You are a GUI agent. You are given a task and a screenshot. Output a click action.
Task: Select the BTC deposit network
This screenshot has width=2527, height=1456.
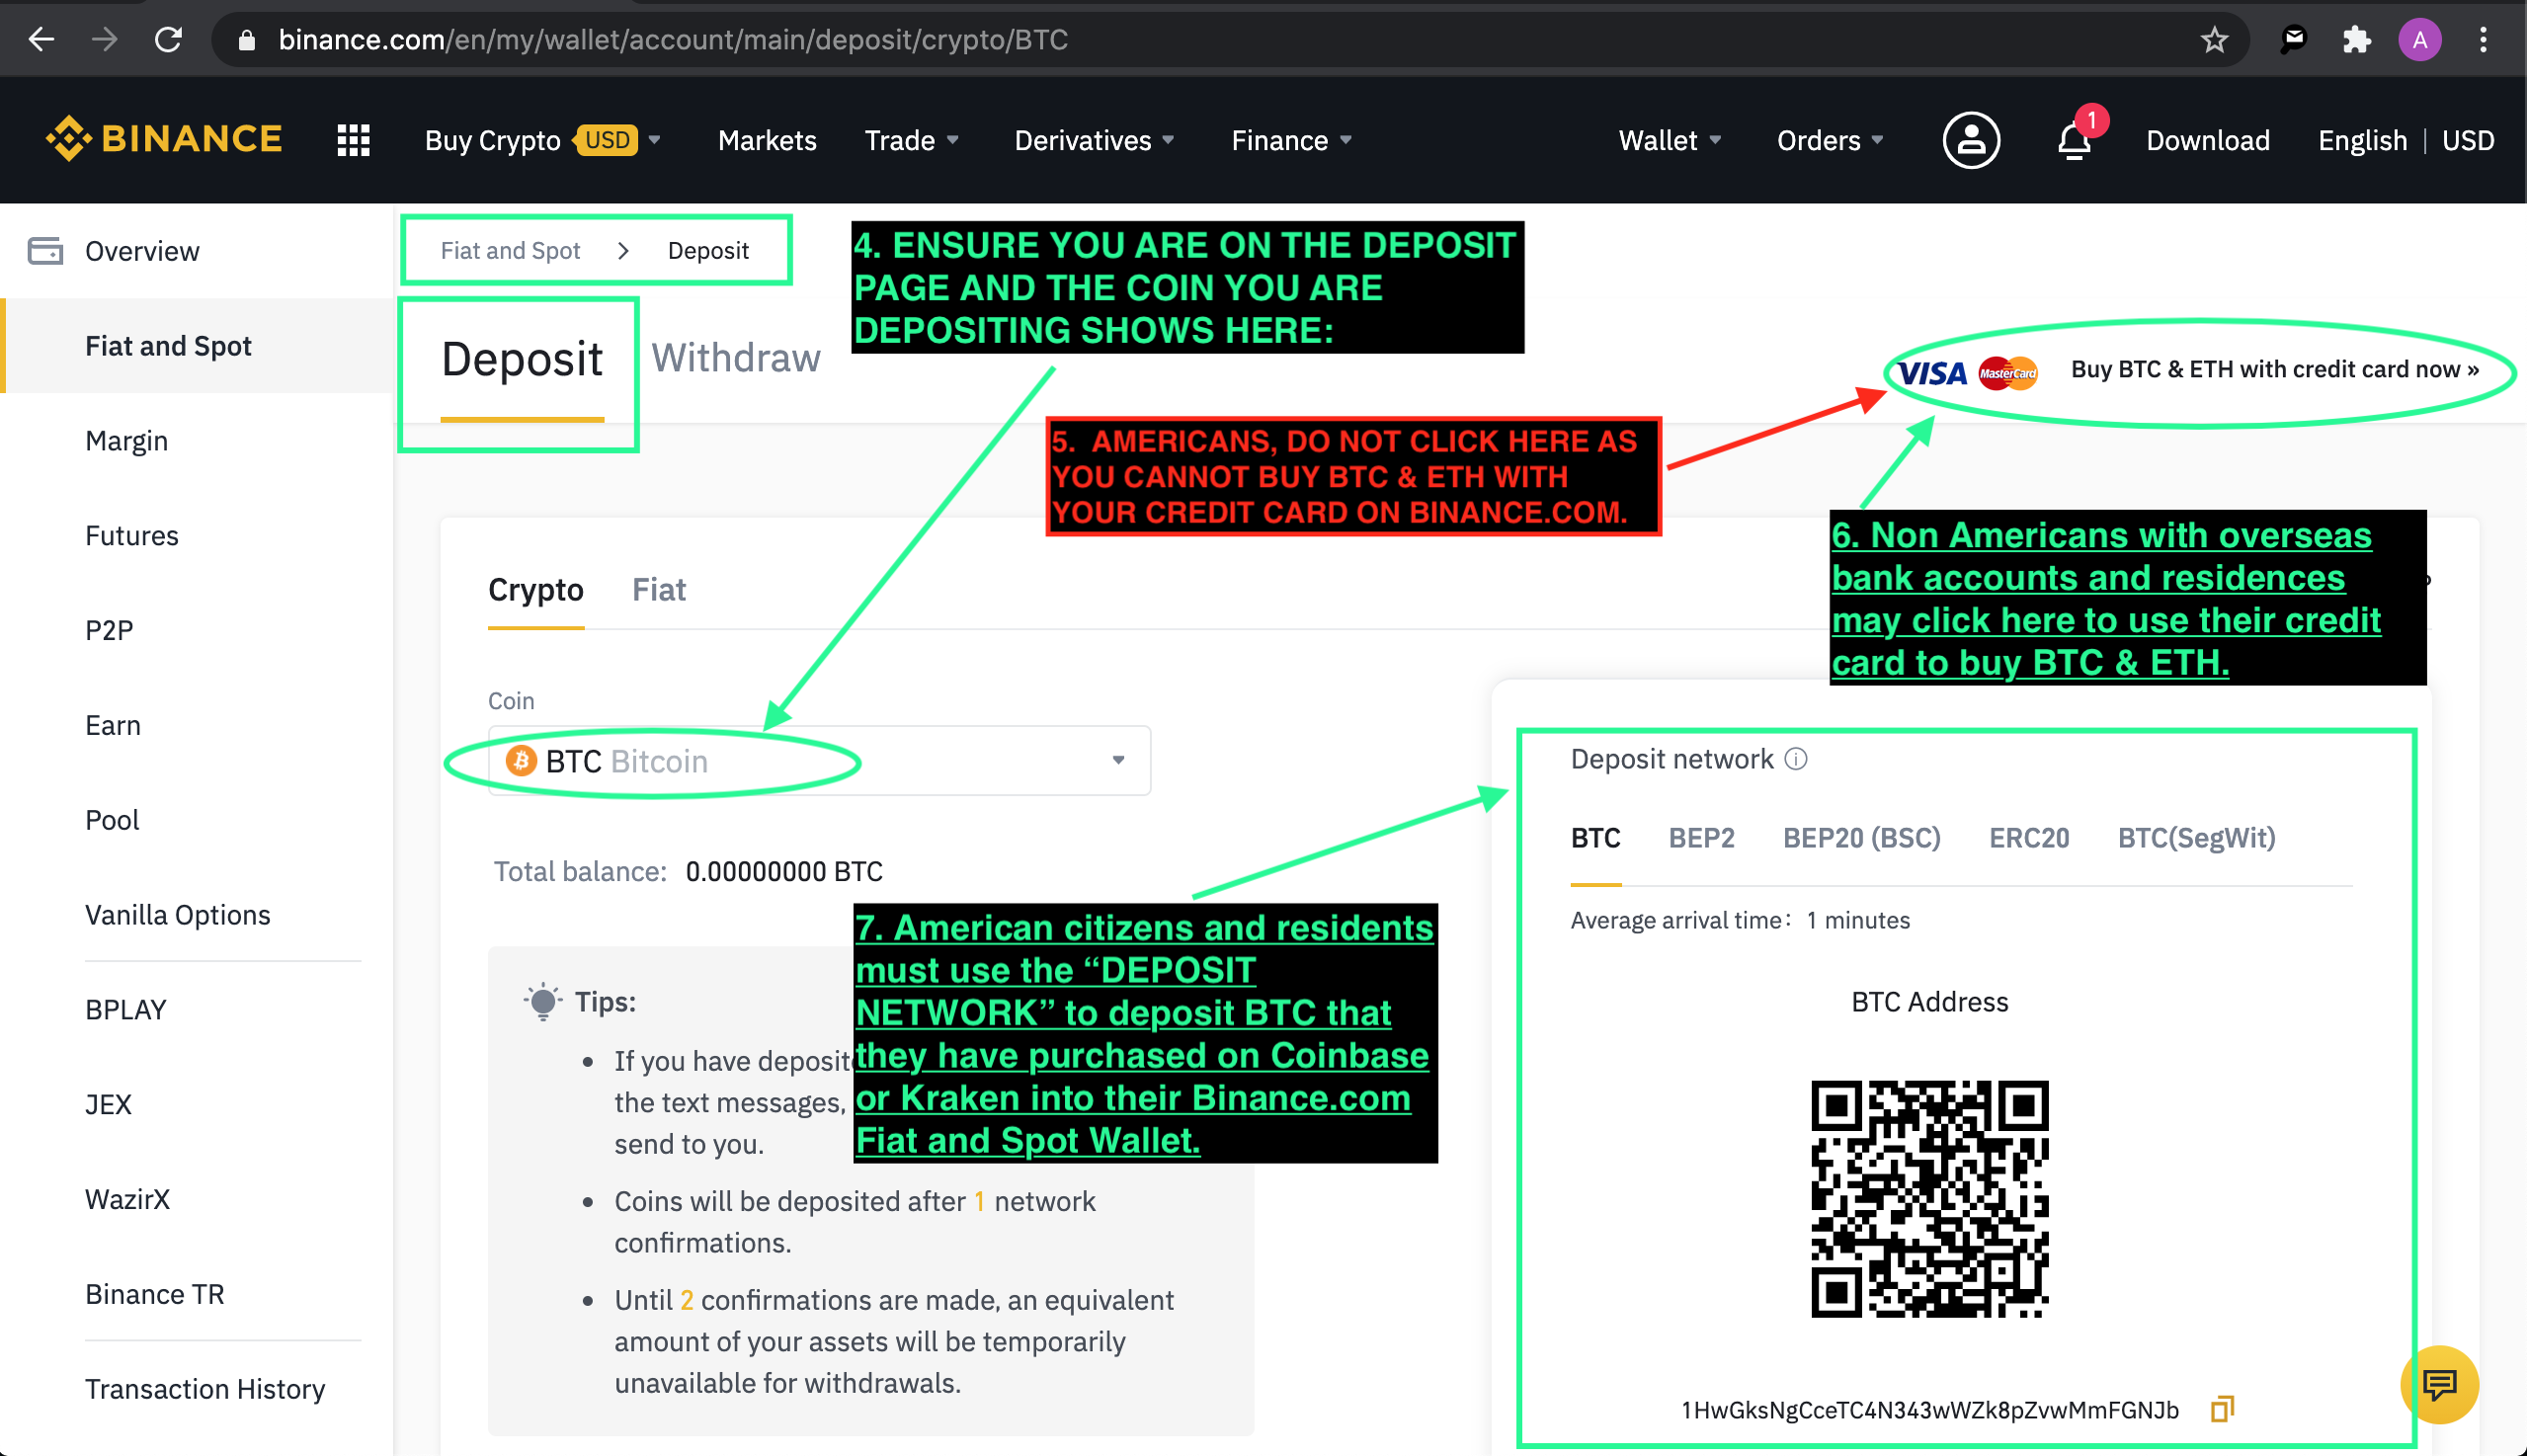tap(1595, 838)
